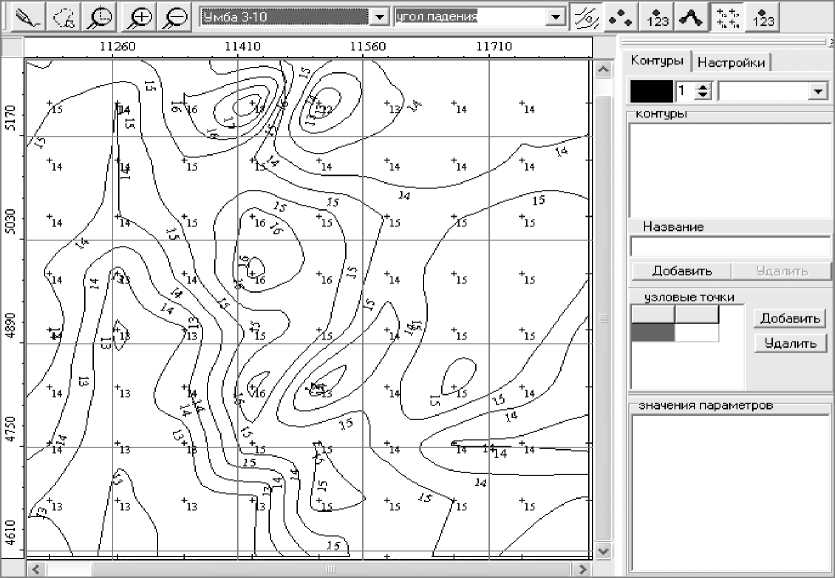
Task: Click the last 123 labels icon
Action: [x=763, y=17]
